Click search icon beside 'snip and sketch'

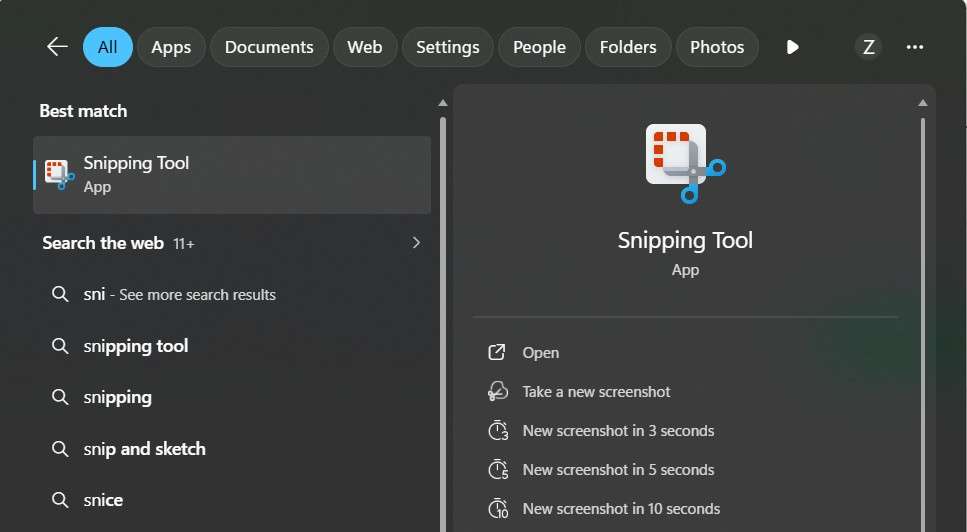click(60, 449)
